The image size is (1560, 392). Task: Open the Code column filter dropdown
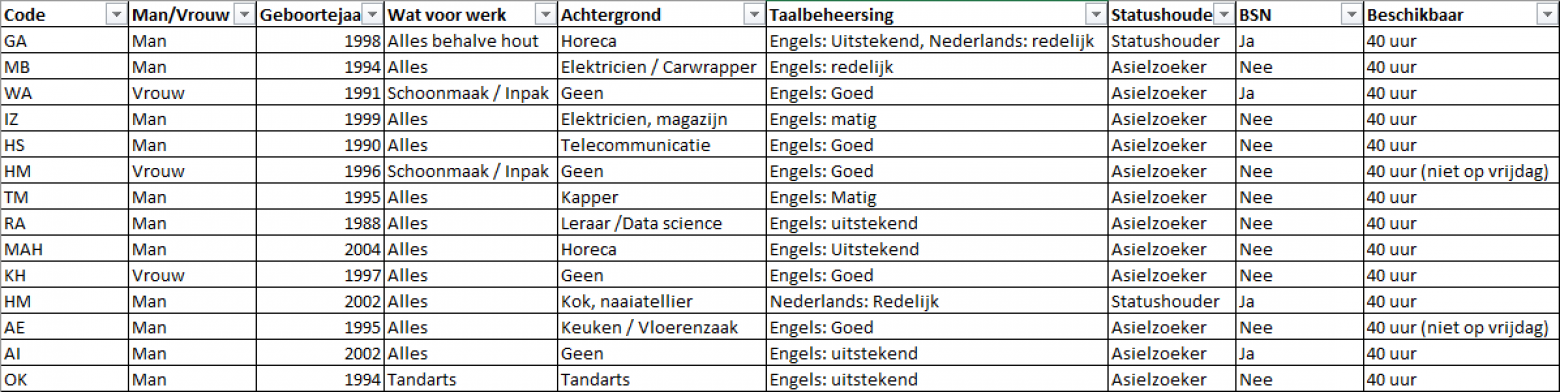point(115,15)
